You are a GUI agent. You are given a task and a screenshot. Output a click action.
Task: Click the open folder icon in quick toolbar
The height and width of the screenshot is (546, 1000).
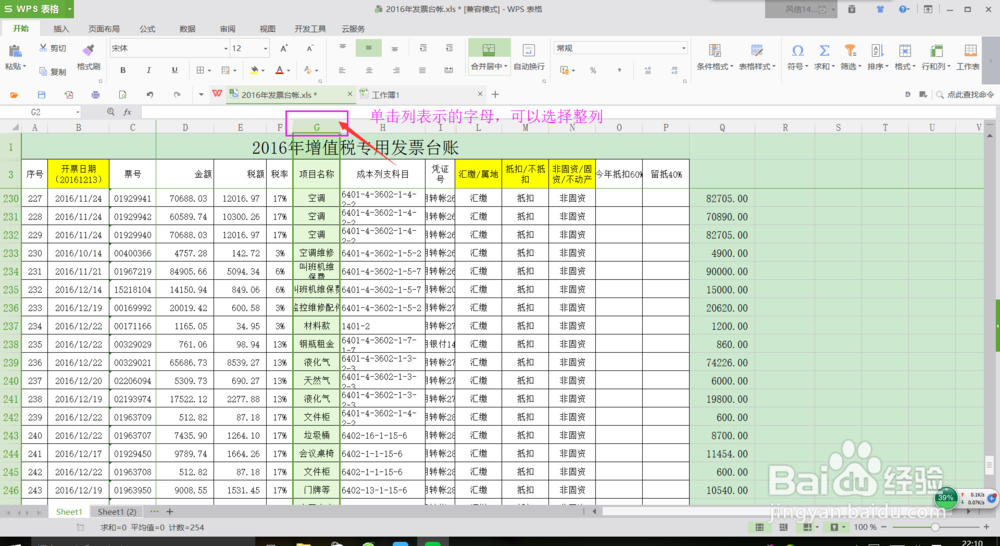[14, 94]
